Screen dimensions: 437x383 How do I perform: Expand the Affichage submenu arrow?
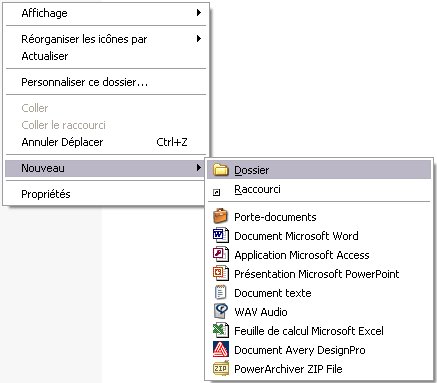tap(199, 13)
